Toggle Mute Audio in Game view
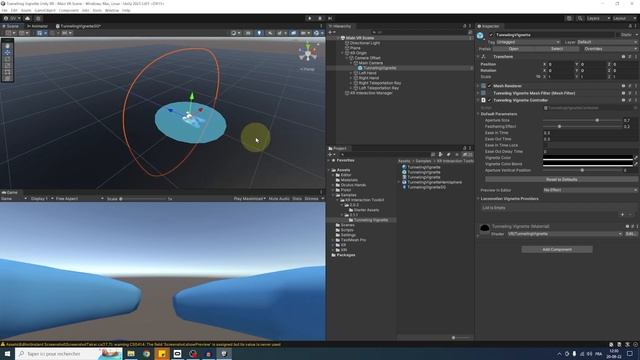This screenshot has width=640, height=360. click(279, 199)
